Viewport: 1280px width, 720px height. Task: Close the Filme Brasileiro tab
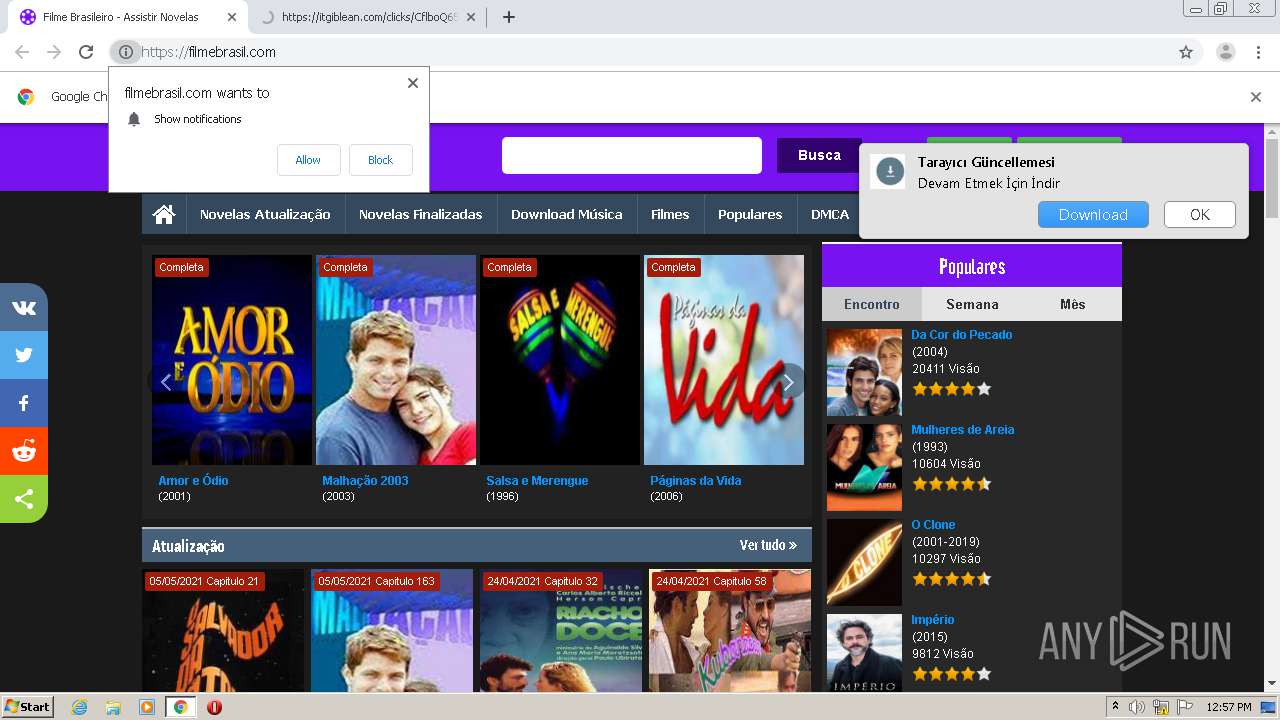[231, 17]
